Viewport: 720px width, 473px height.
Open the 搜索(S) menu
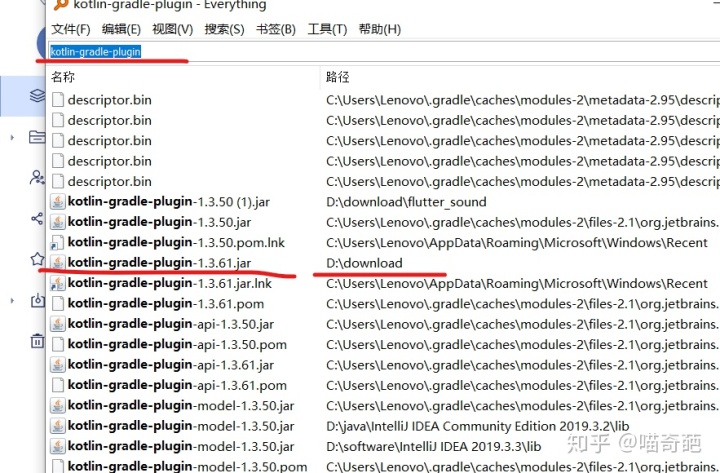(x=224, y=29)
